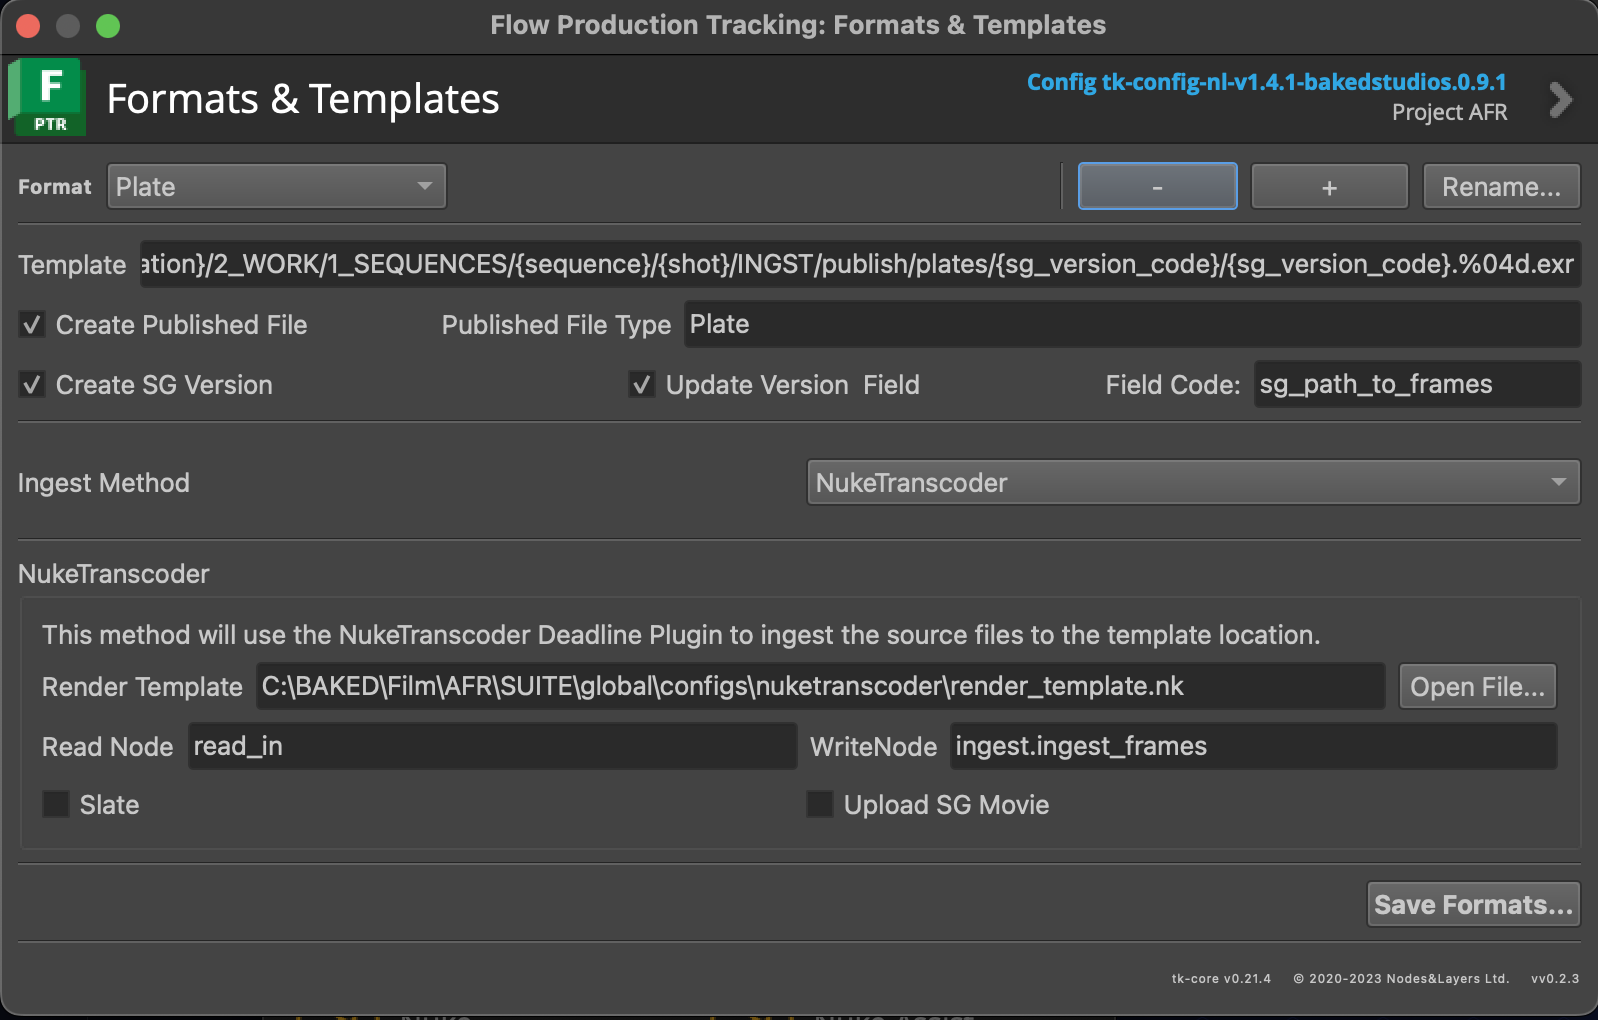Screen dimensions: 1598x1020
Task: Toggle the Create SG Version checkbox
Action: click(x=33, y=385)
